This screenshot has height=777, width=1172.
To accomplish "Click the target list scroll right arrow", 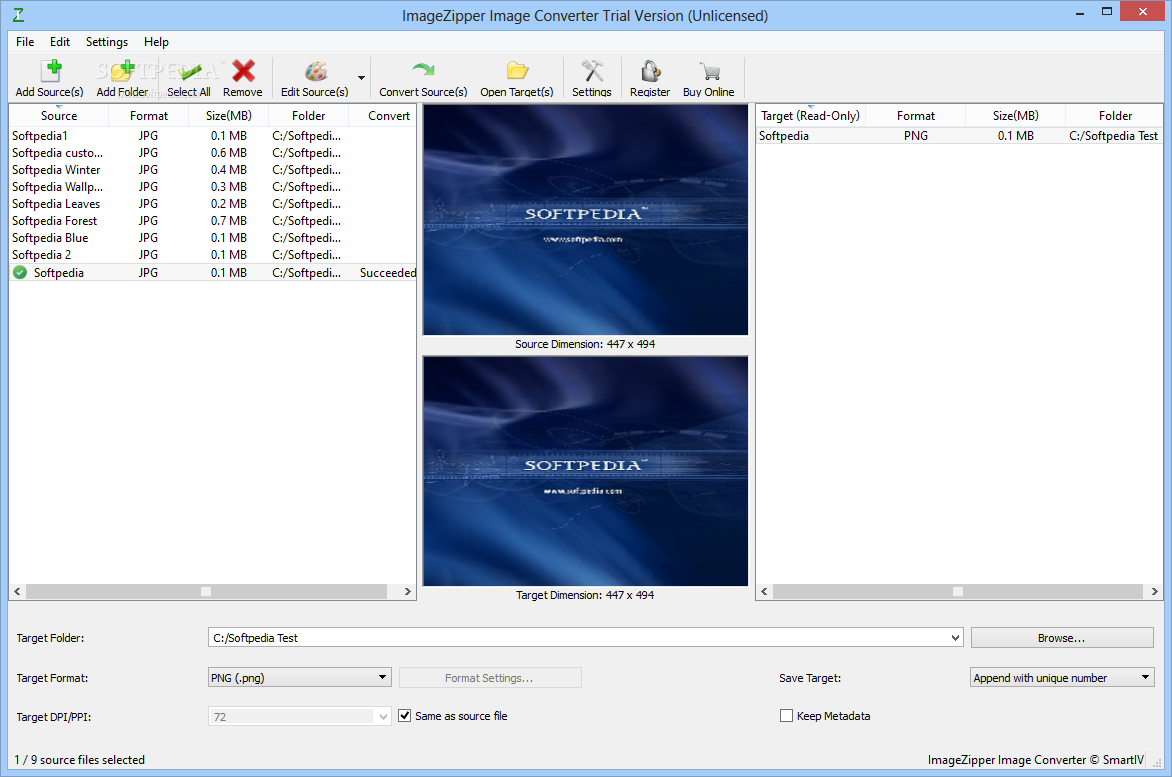I will pyautogui.click(x=1155, y=592).
